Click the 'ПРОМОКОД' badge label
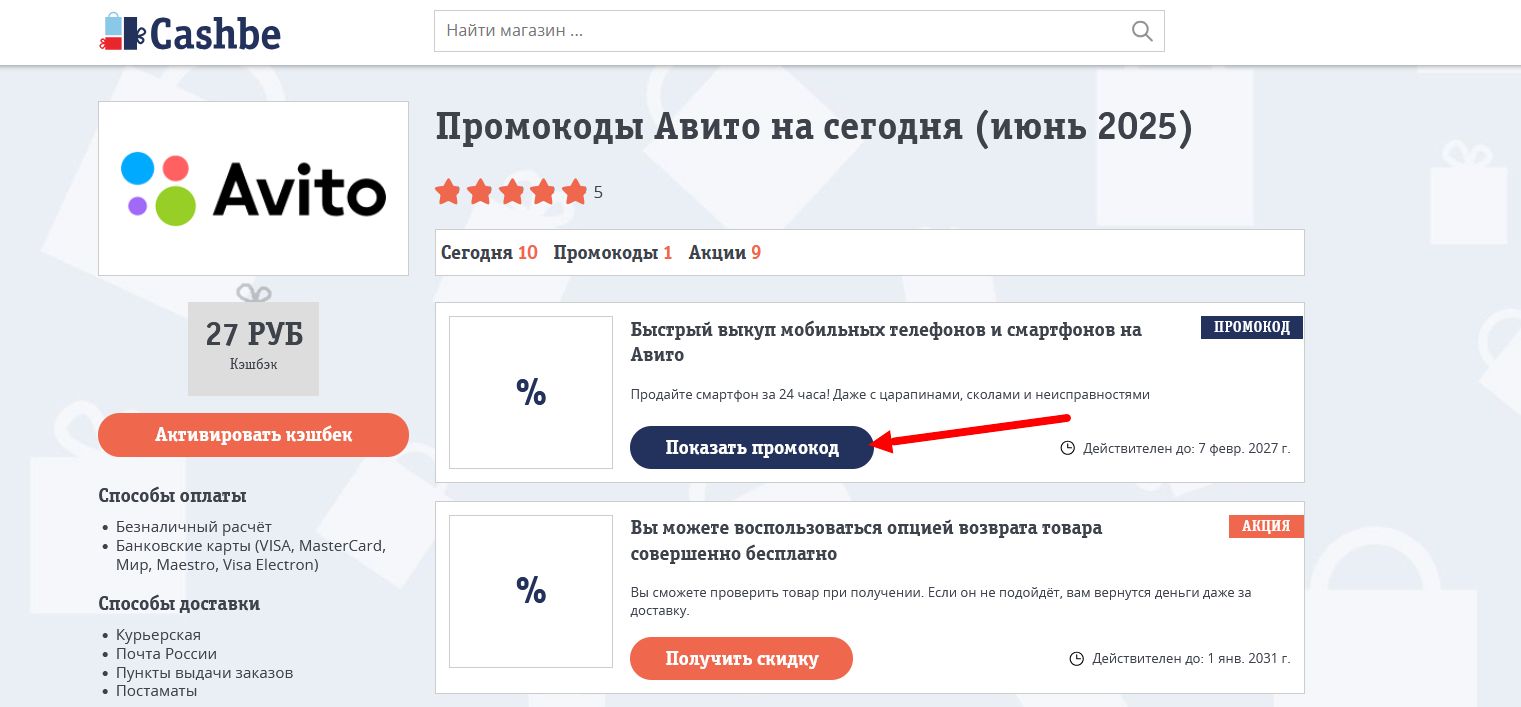This screenshot has width=1521, height=707. tap(1251, 327)
